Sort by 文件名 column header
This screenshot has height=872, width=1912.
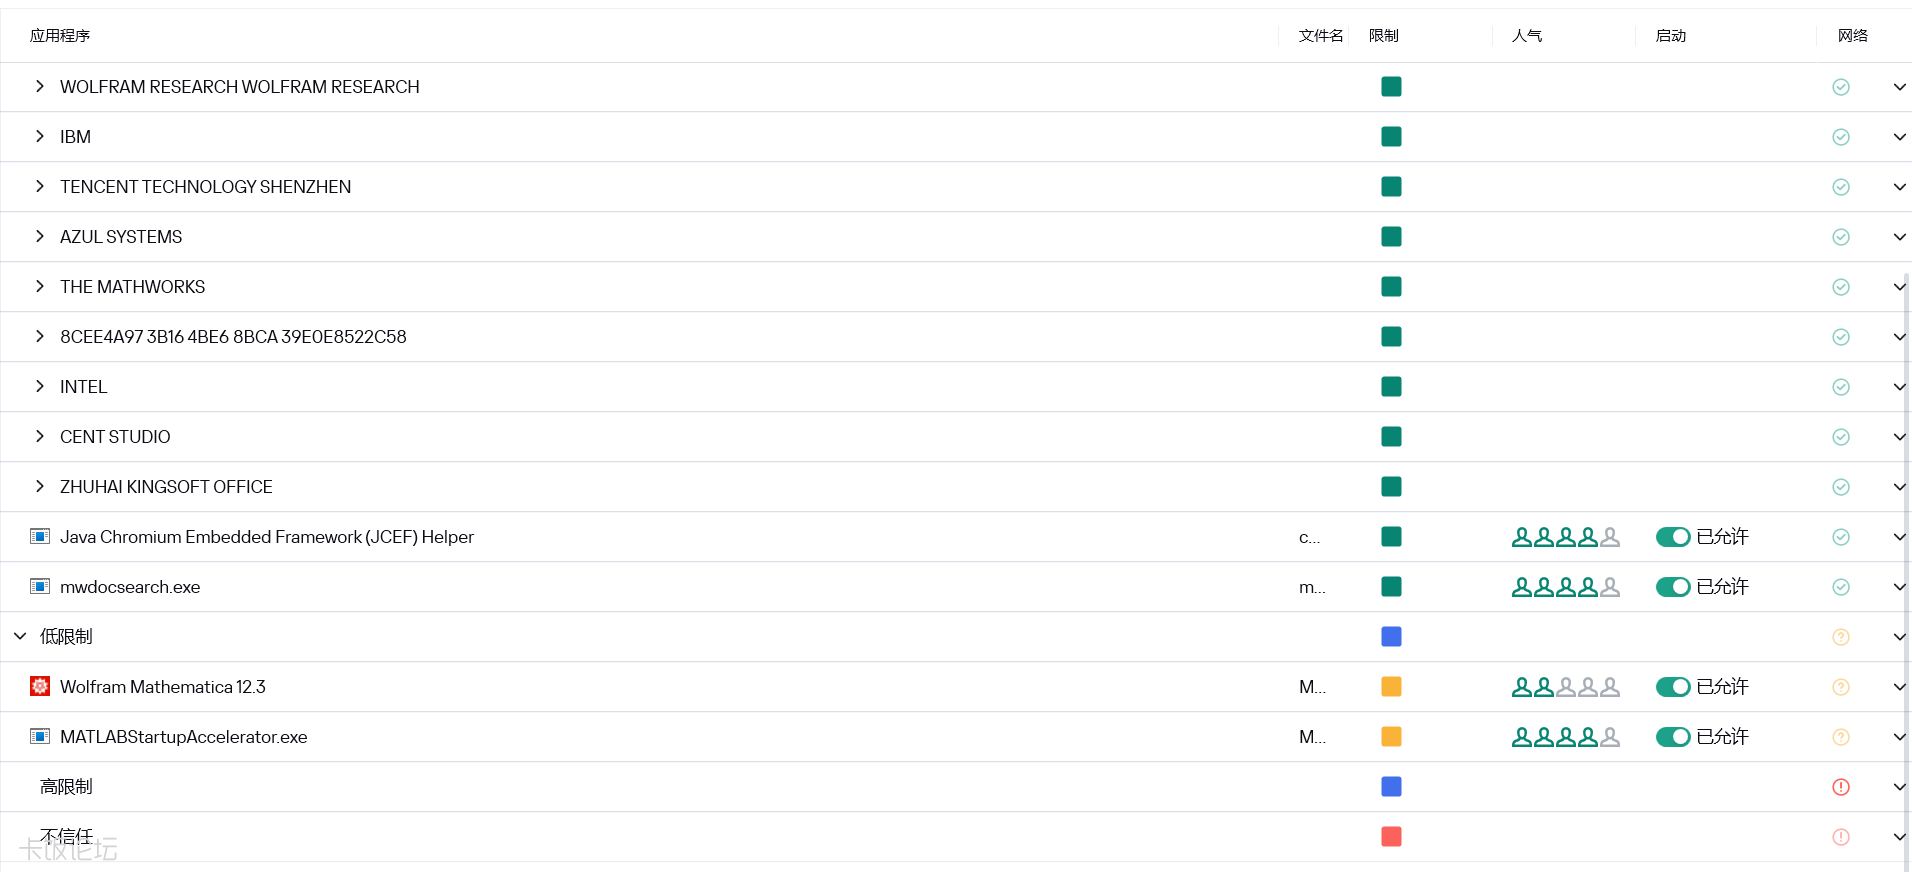point(1321,36)
